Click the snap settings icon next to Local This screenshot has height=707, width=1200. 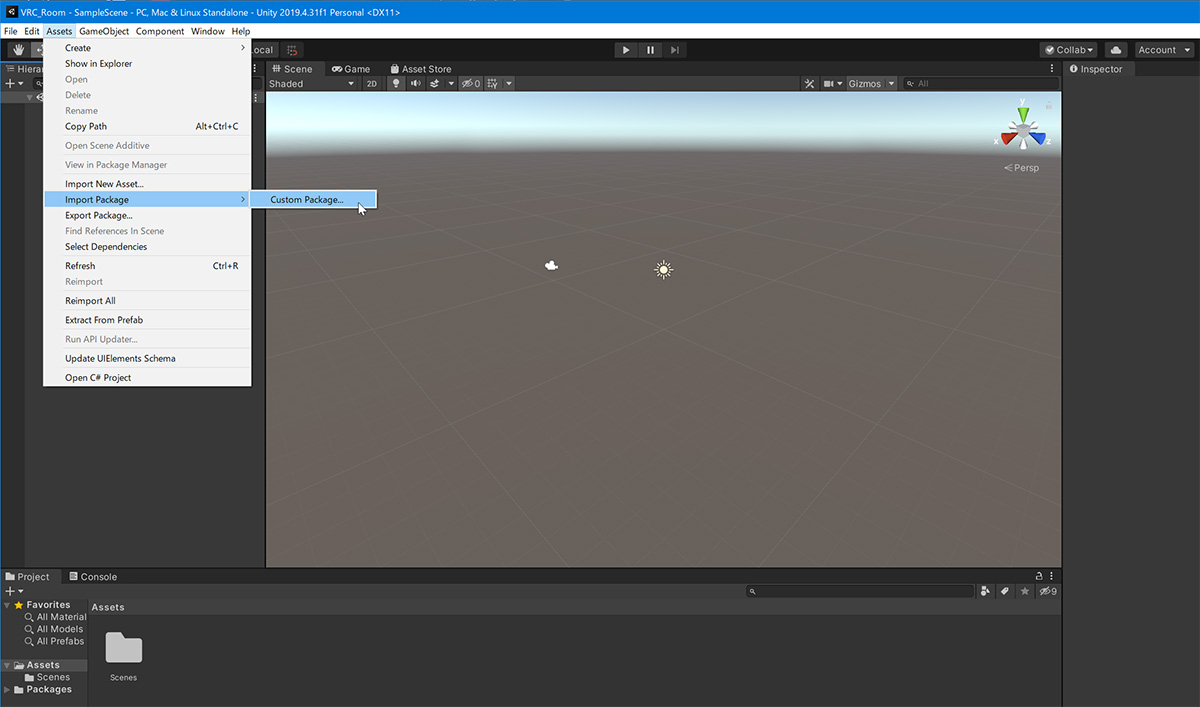pos(291,50)
